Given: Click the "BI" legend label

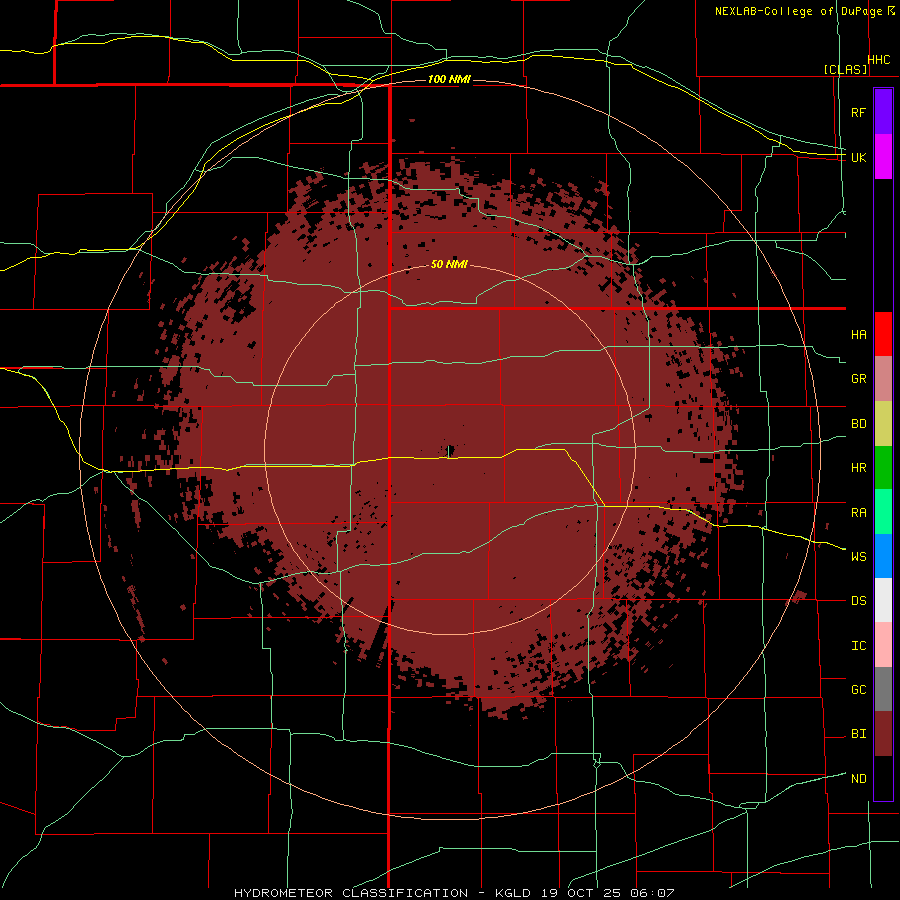Looking at the screenshot, I should pos(858,734).
